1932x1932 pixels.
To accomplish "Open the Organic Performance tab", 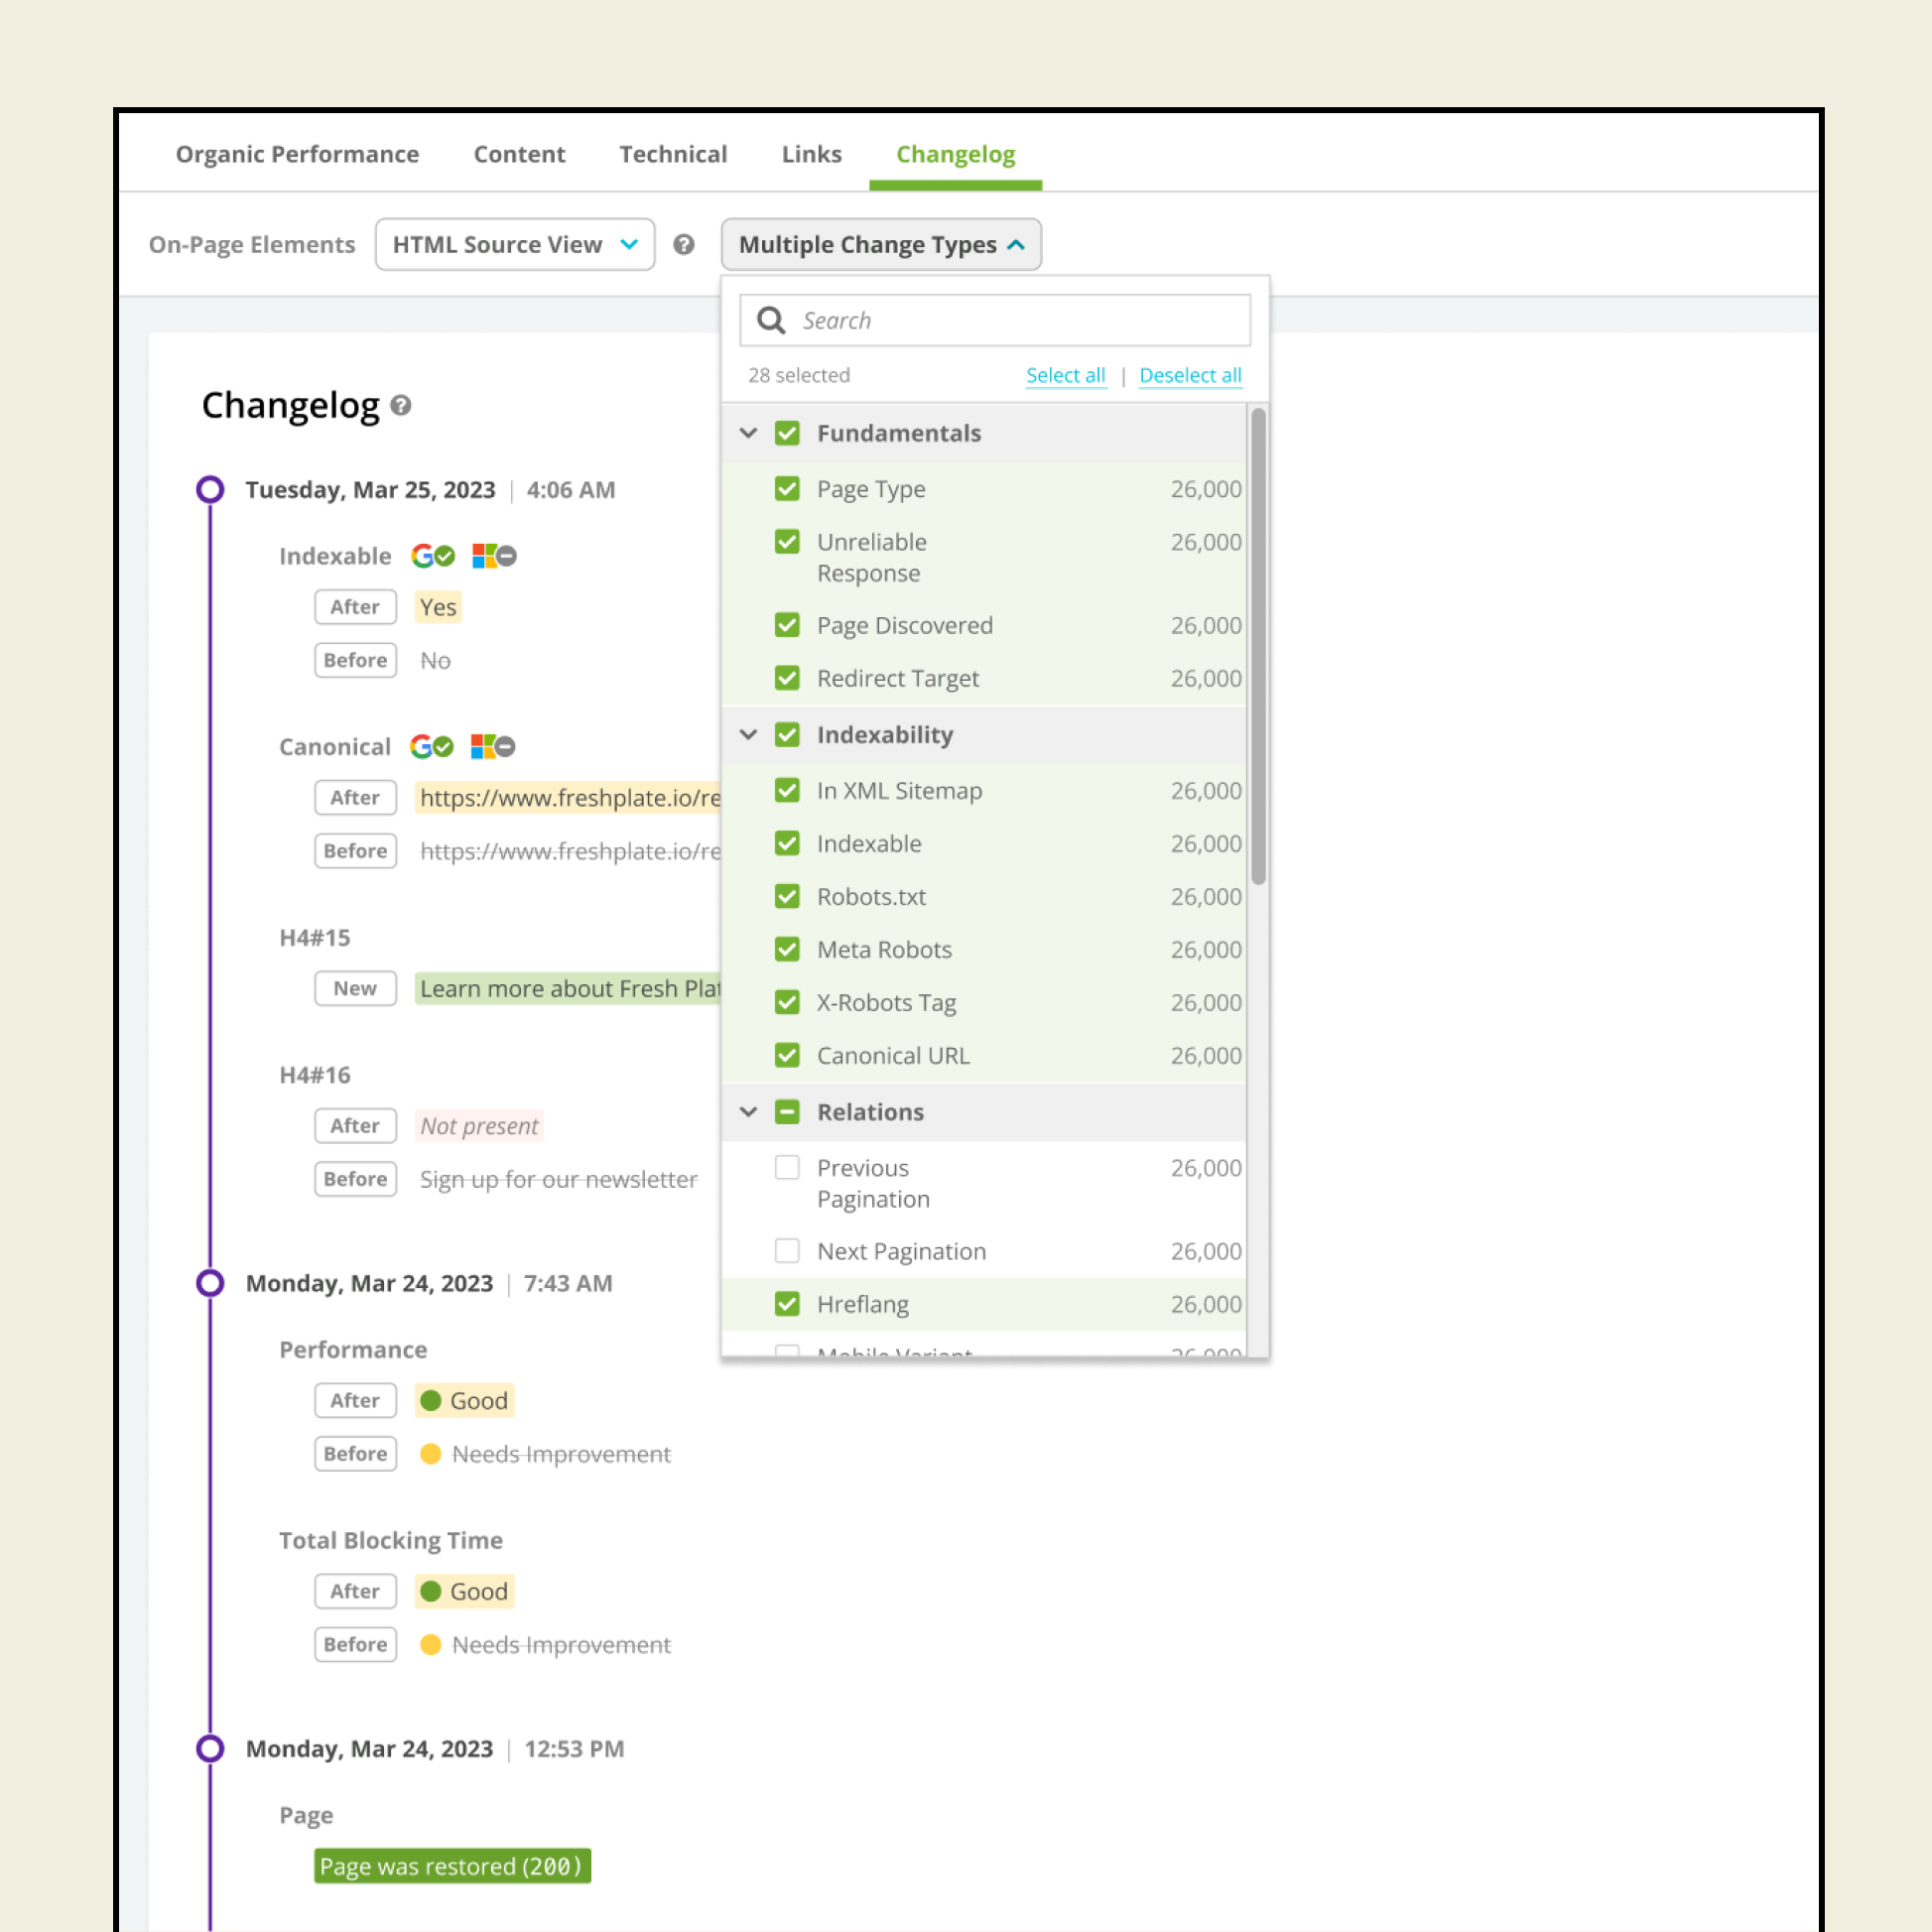I will coord(297,154).
